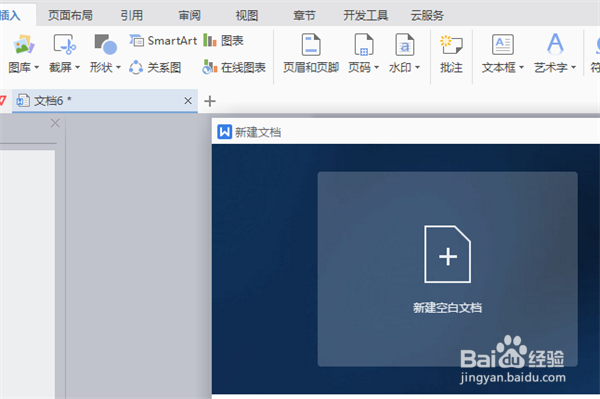Expand the 页码 dropdown arrow
Screen dimensions: 600x399
(377, 67)
